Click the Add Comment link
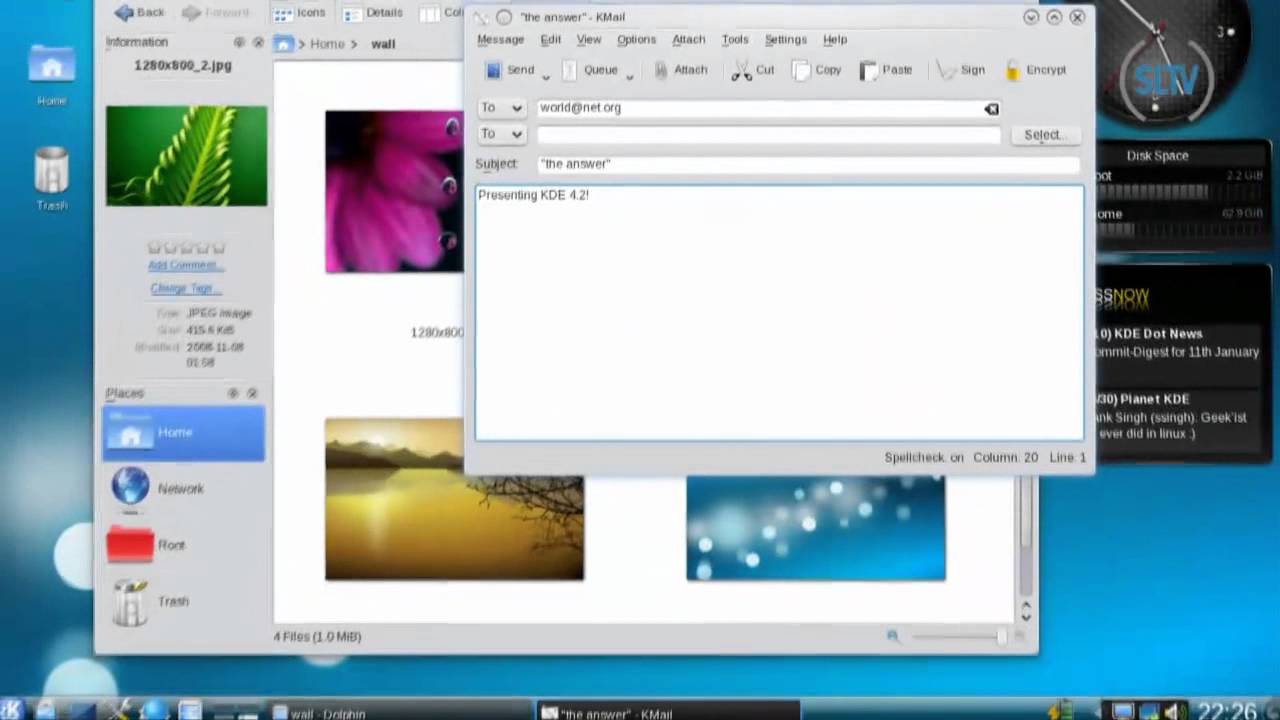The height and width of the screenshot is (720, 1280). click(x=185, y=265)
